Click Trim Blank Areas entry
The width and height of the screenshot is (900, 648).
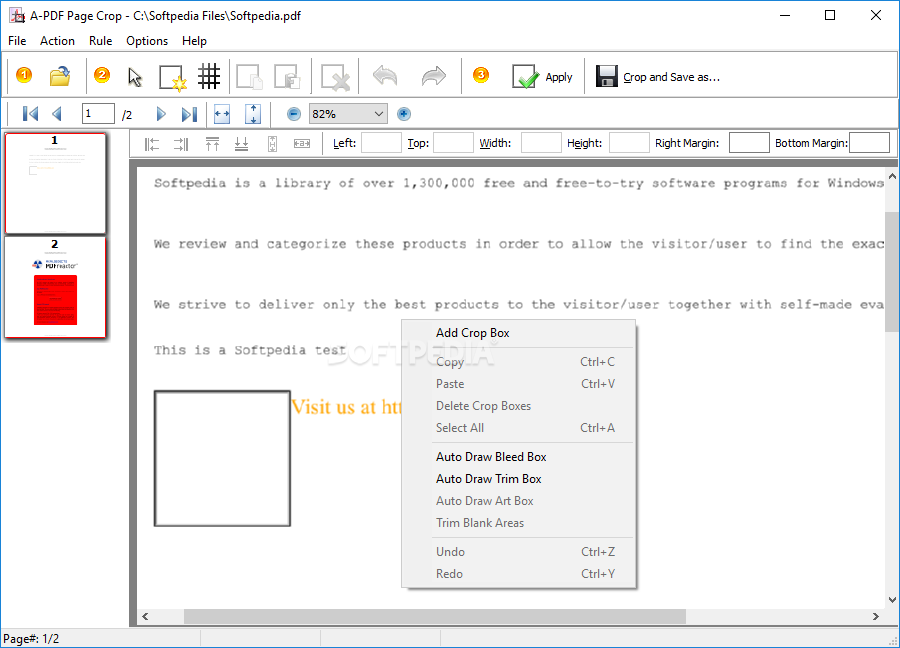coord(519,523)
